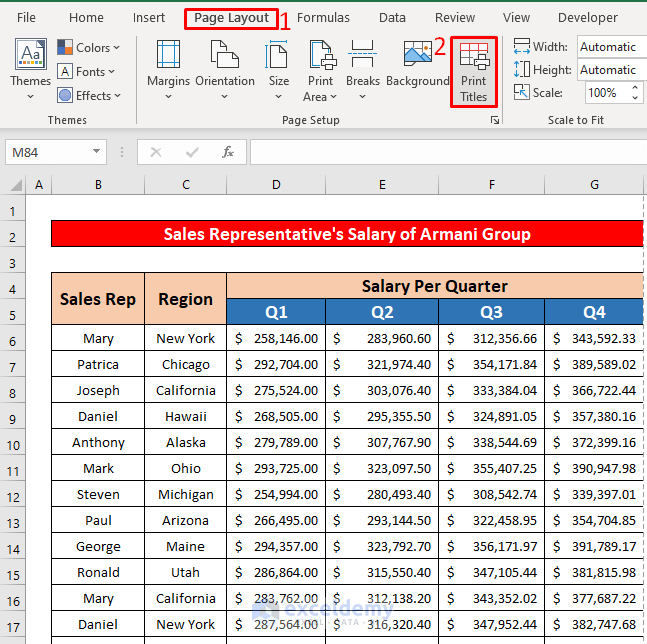Open the Orientation menu
The height and width of the screenshot is (644, 647).
pos(225,67)
